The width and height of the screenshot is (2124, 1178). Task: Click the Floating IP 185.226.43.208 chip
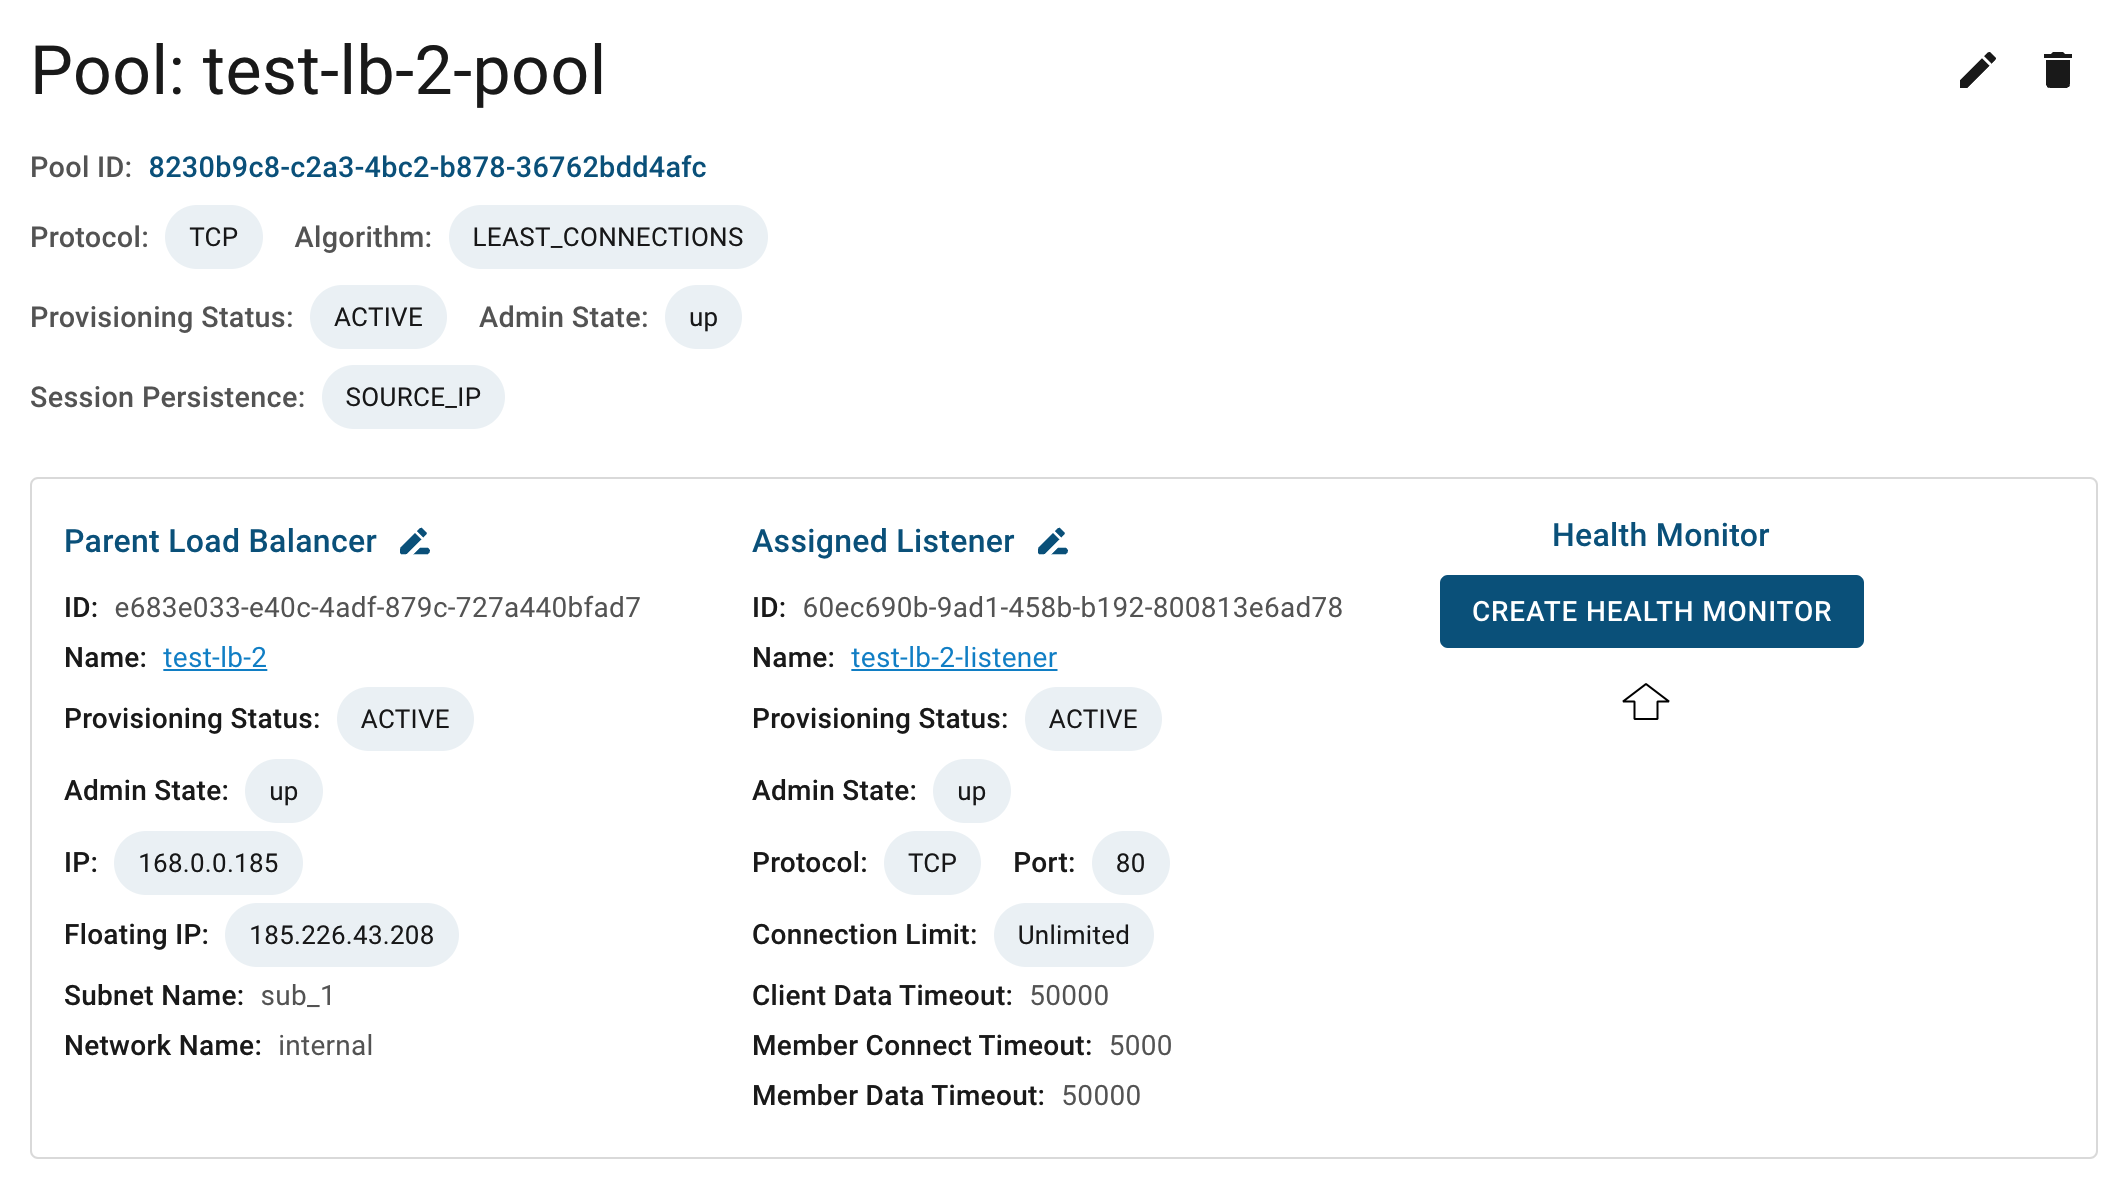(342, 935)
